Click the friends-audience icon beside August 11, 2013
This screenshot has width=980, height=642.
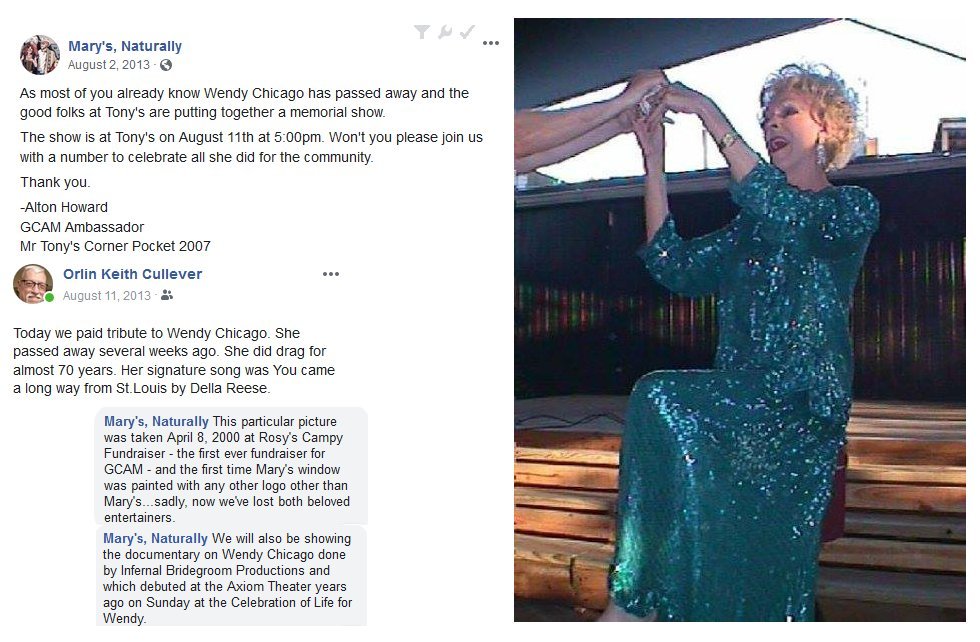[x=167, y=295]
